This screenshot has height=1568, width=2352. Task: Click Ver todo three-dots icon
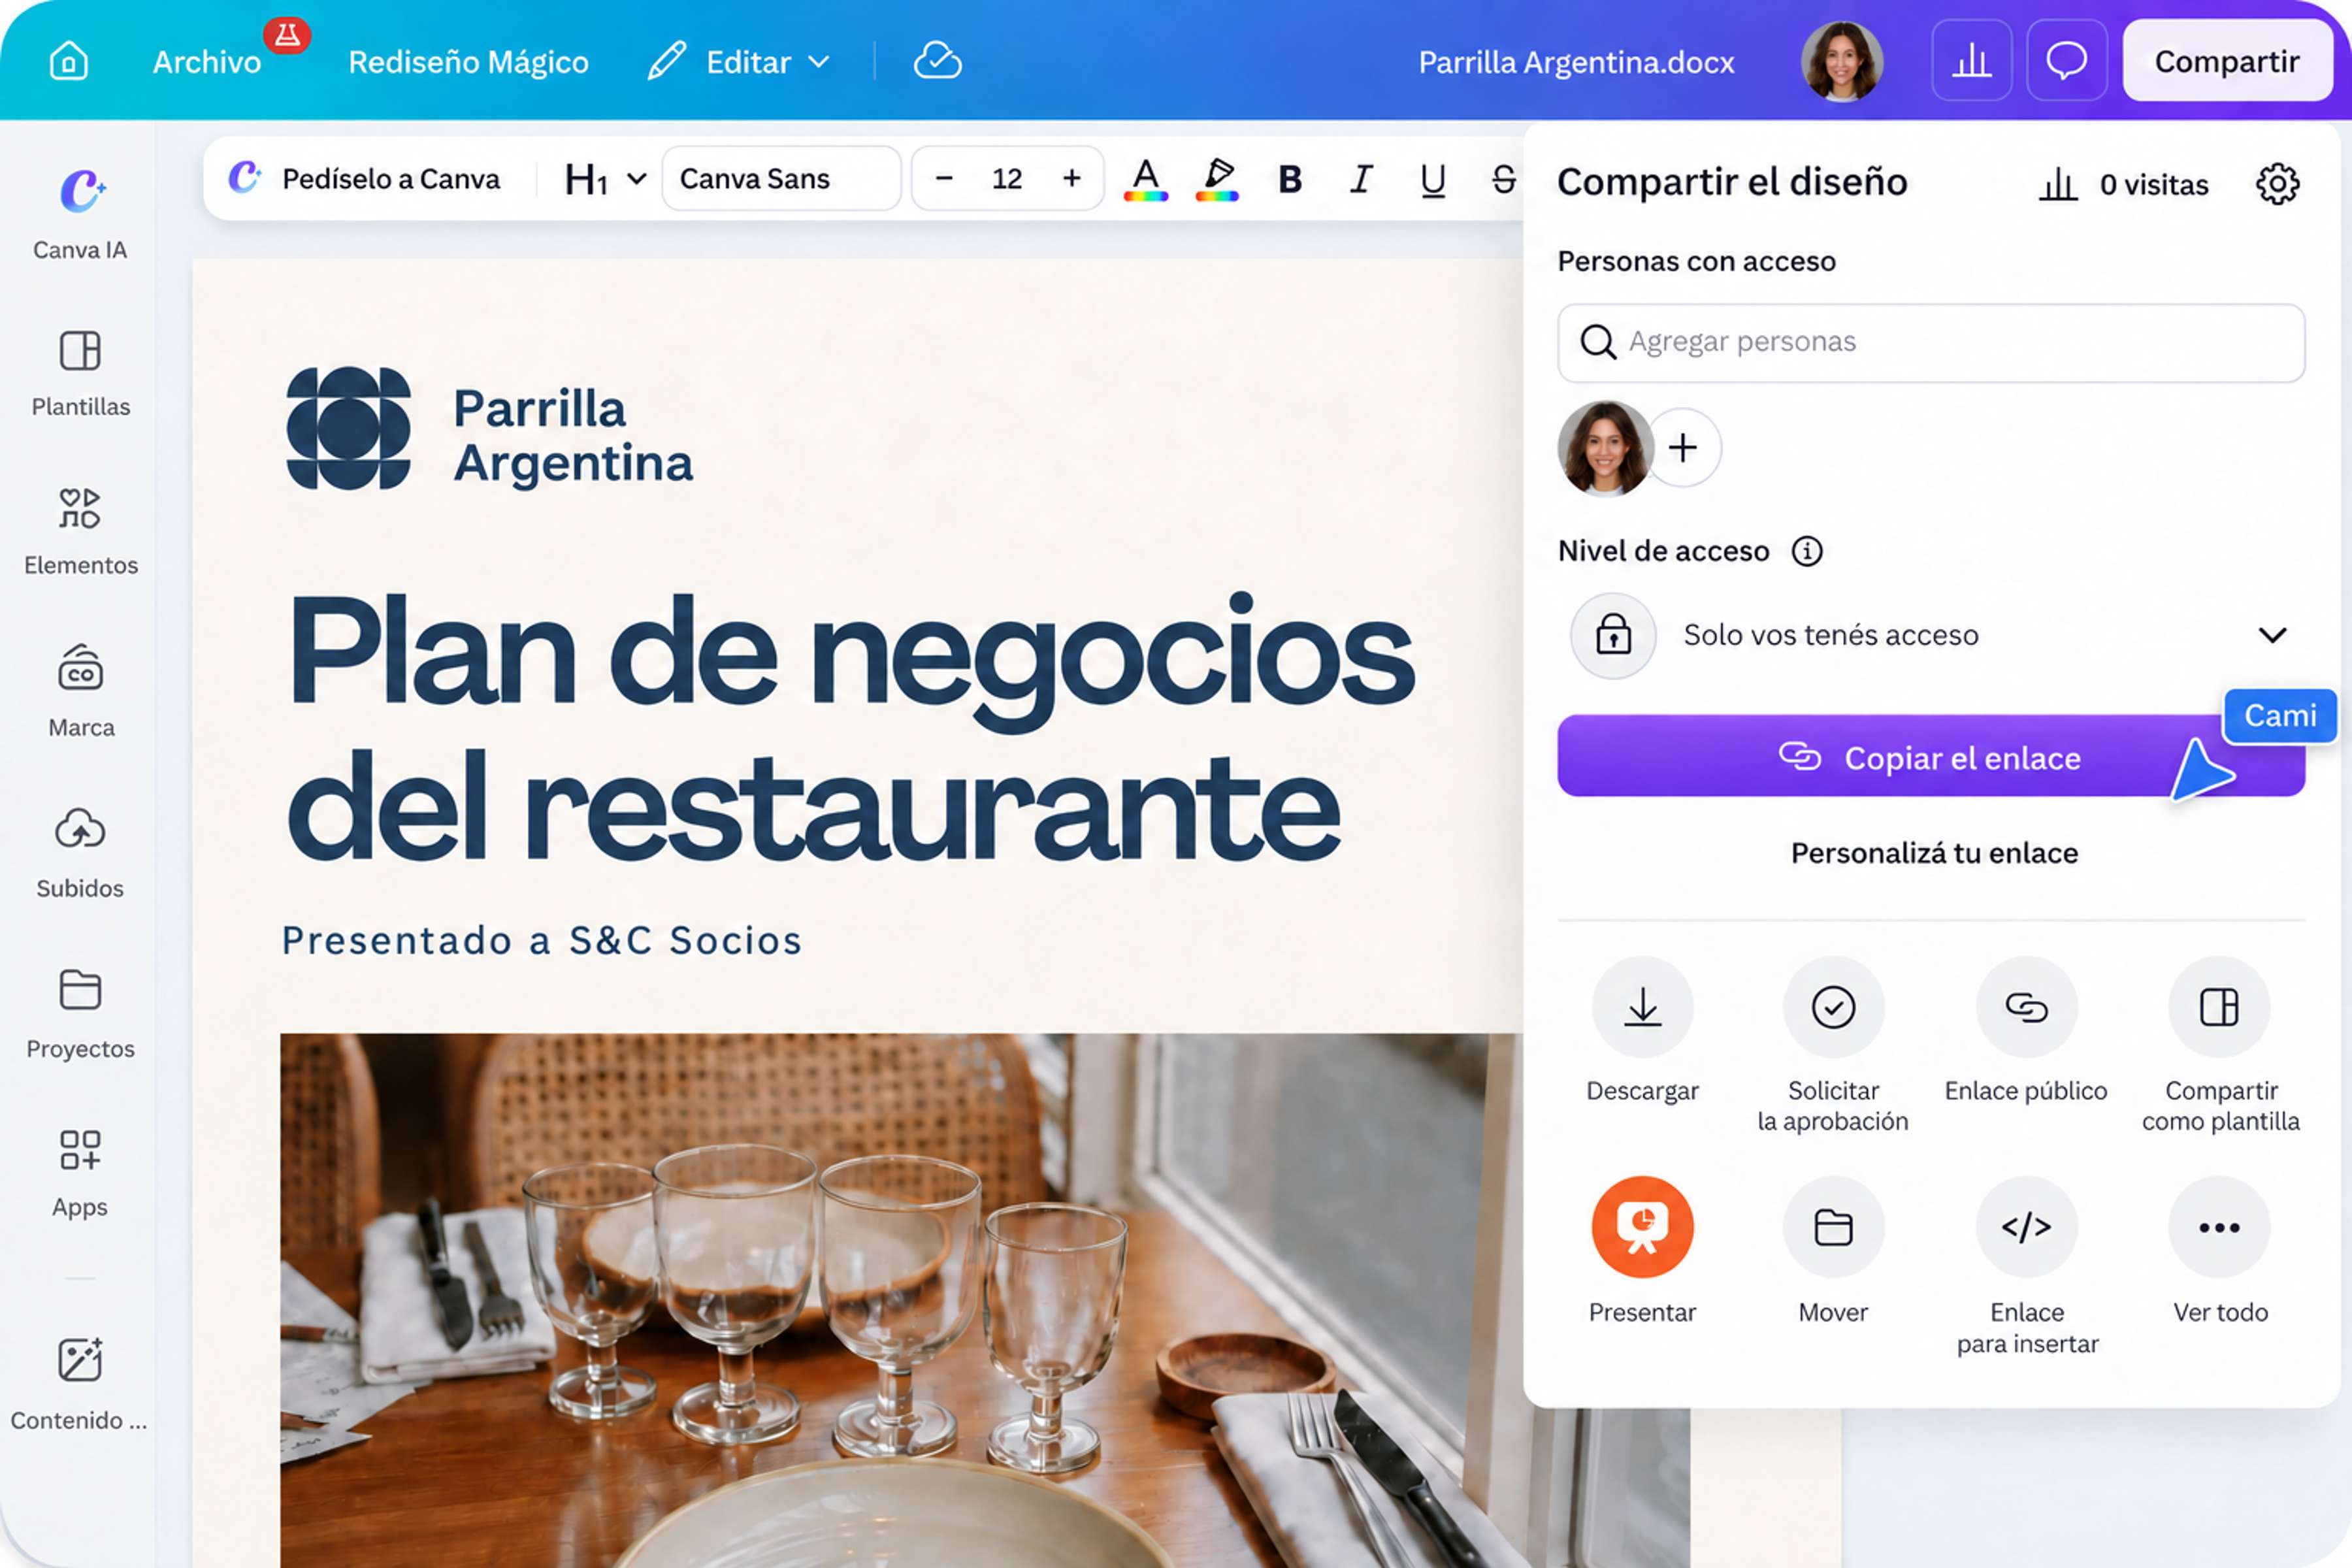pyautogui.click(x=2219, y=1227)
